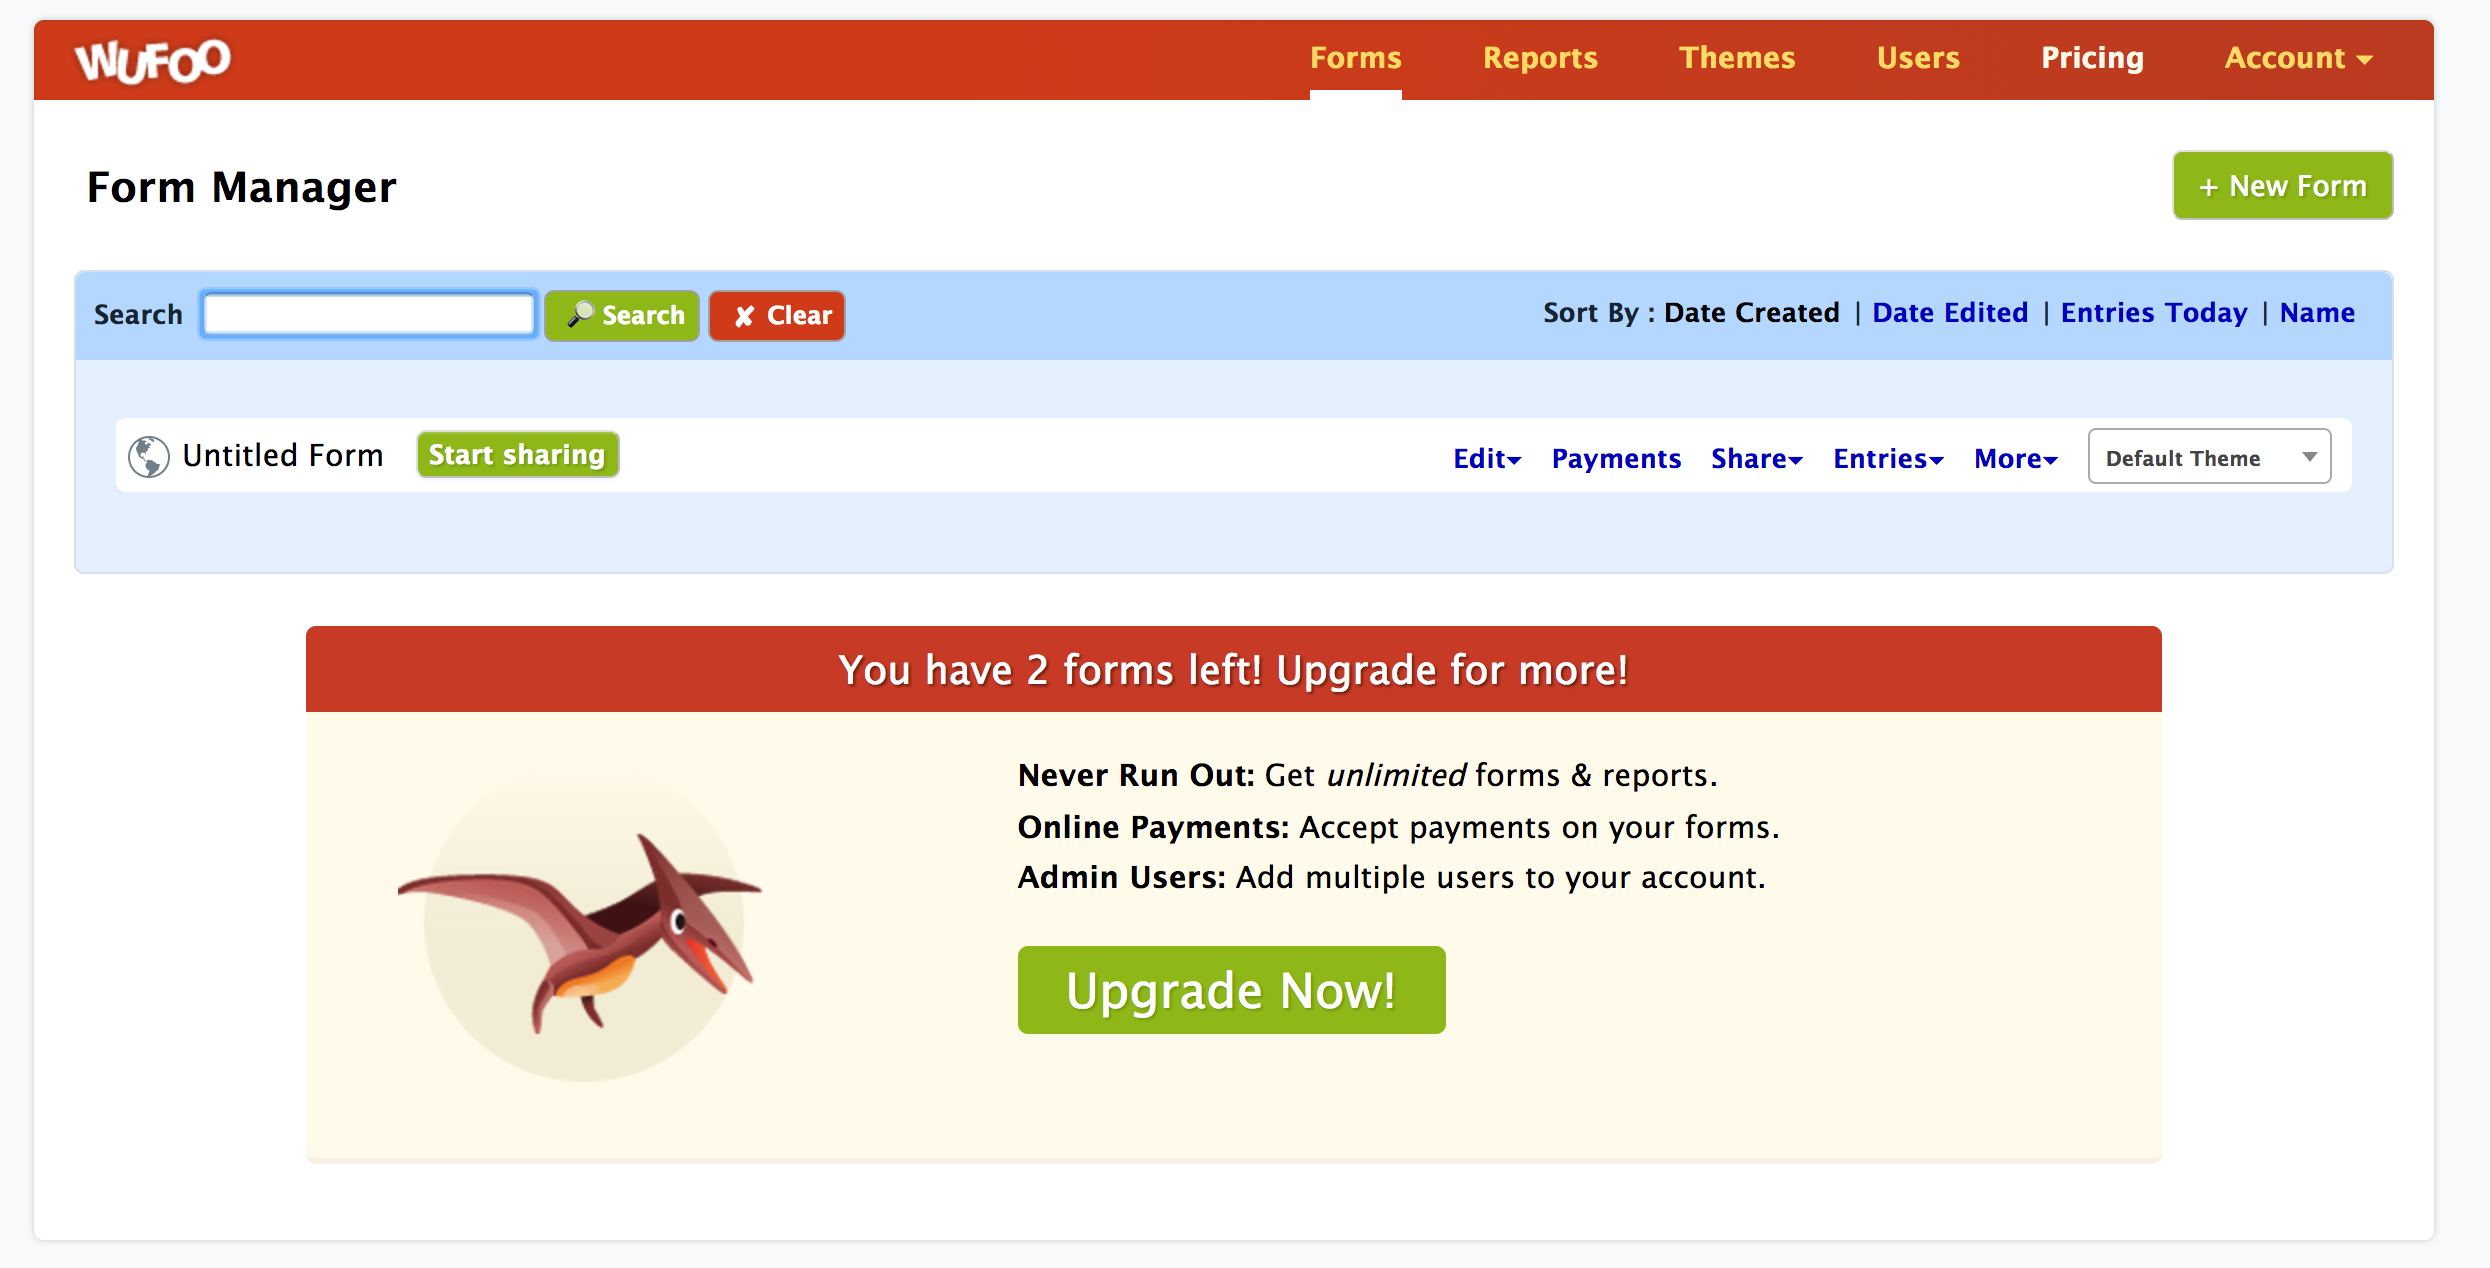Switch to the Users tab
Screen dimensions: 2490x1268
(x=1918, y=58)
